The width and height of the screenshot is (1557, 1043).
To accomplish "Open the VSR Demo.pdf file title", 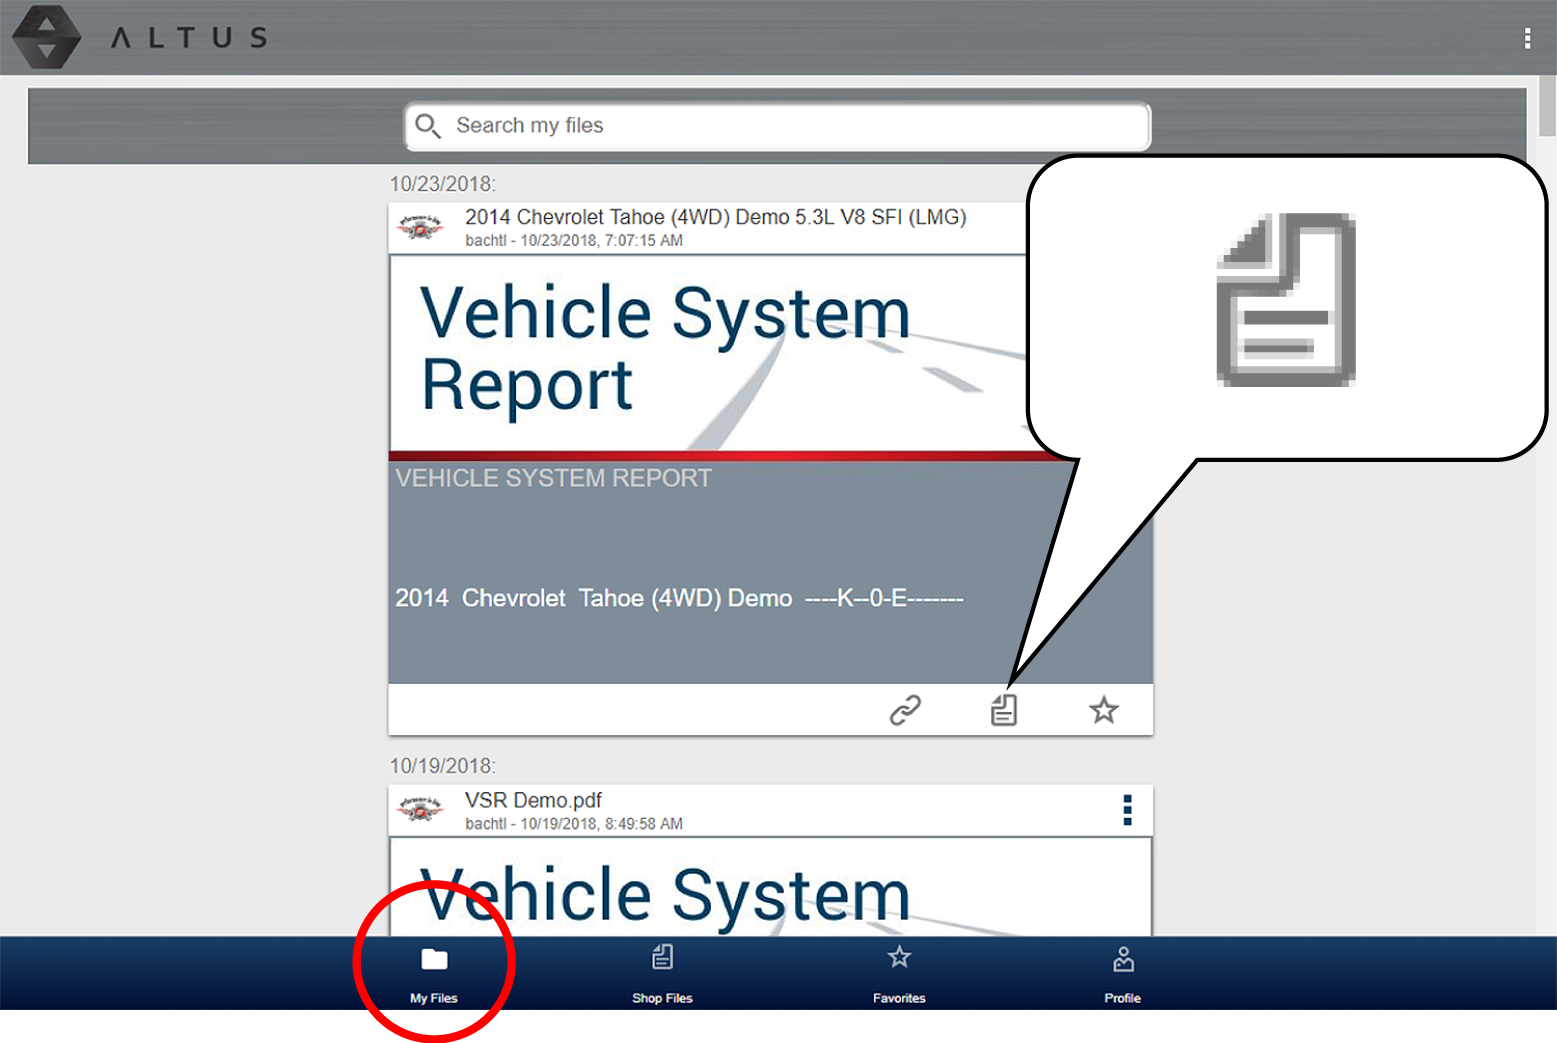I will (533, 800).
